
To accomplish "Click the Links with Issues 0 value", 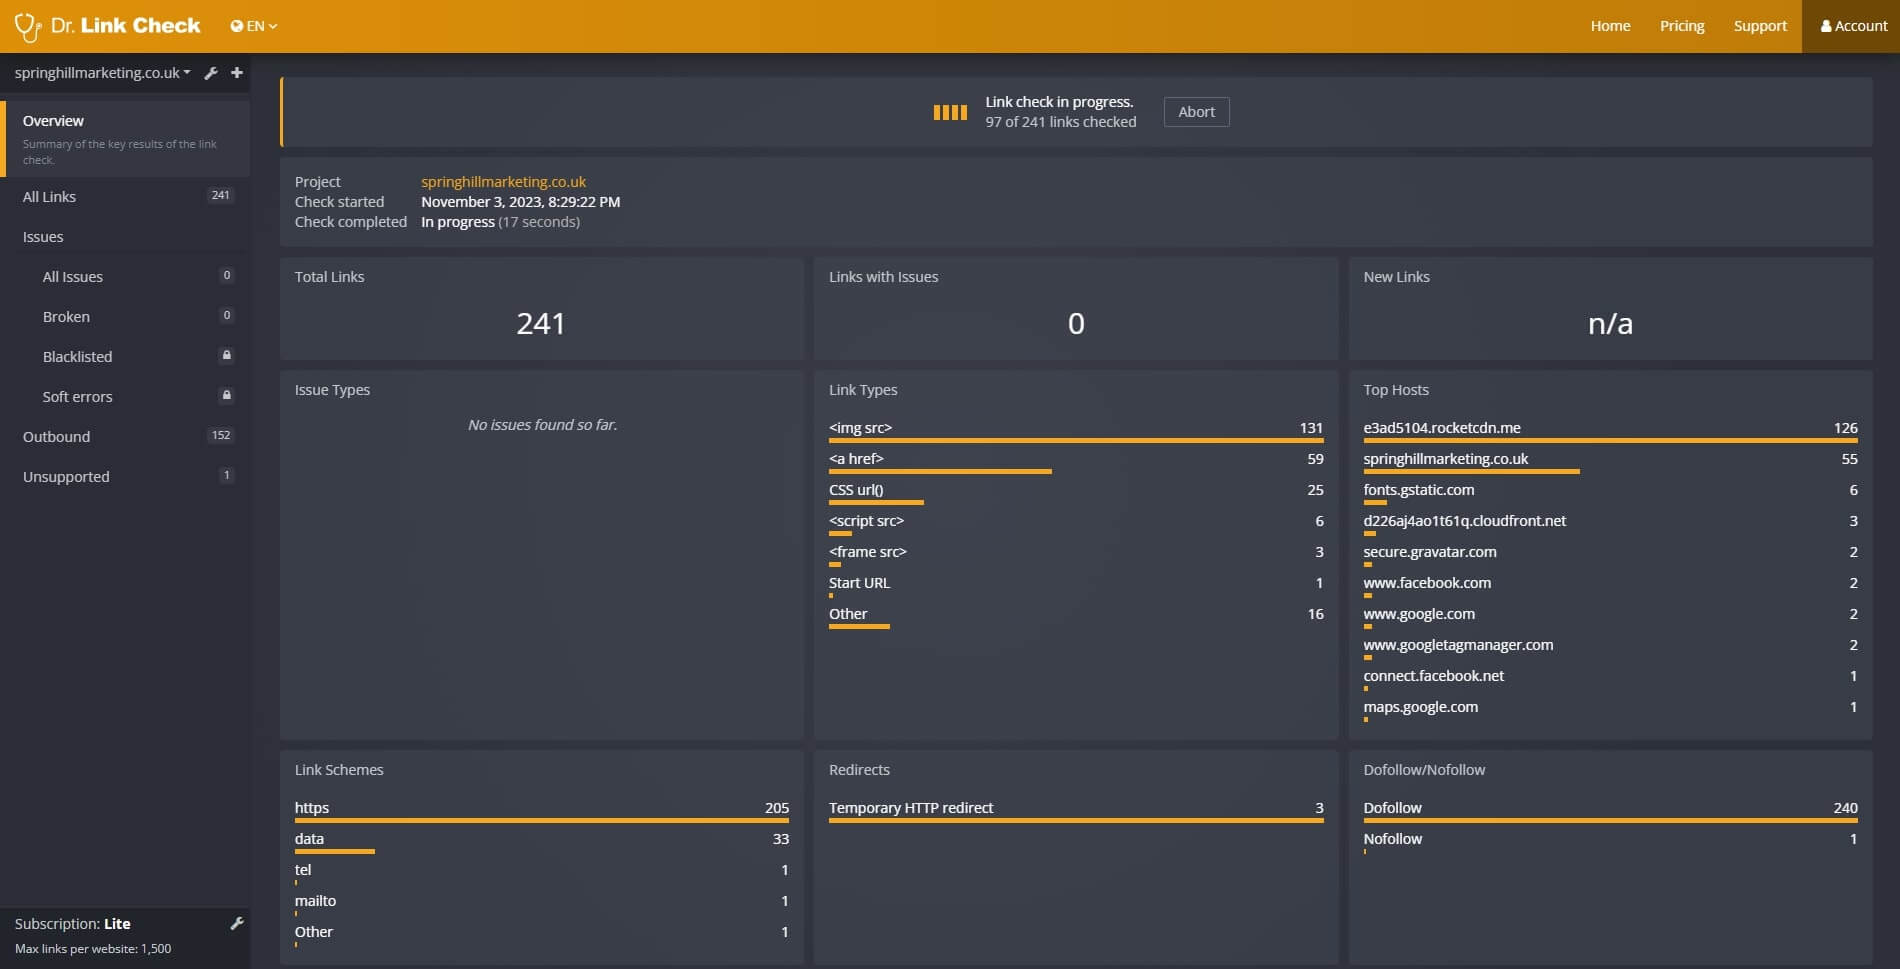I will [x=1076, y=324].
